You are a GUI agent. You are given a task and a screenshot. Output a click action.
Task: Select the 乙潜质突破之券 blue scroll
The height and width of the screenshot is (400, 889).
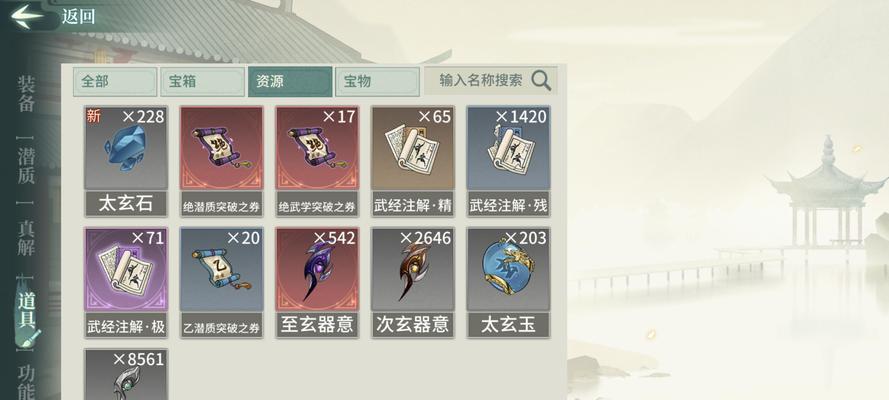222,283
